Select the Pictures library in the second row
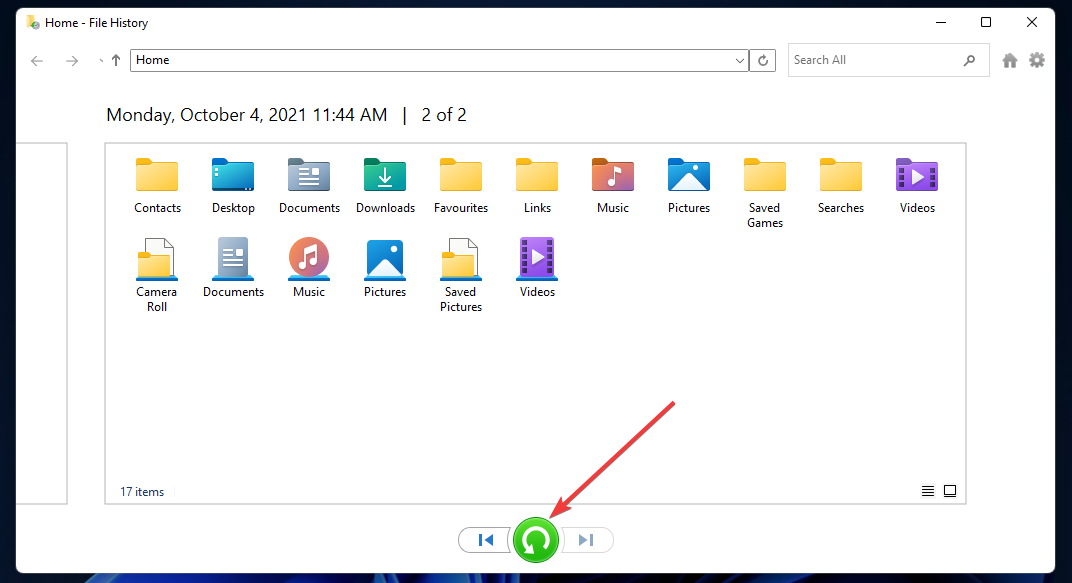Image resolution: width=1072 pixels, height=583 pixels. 385,268
